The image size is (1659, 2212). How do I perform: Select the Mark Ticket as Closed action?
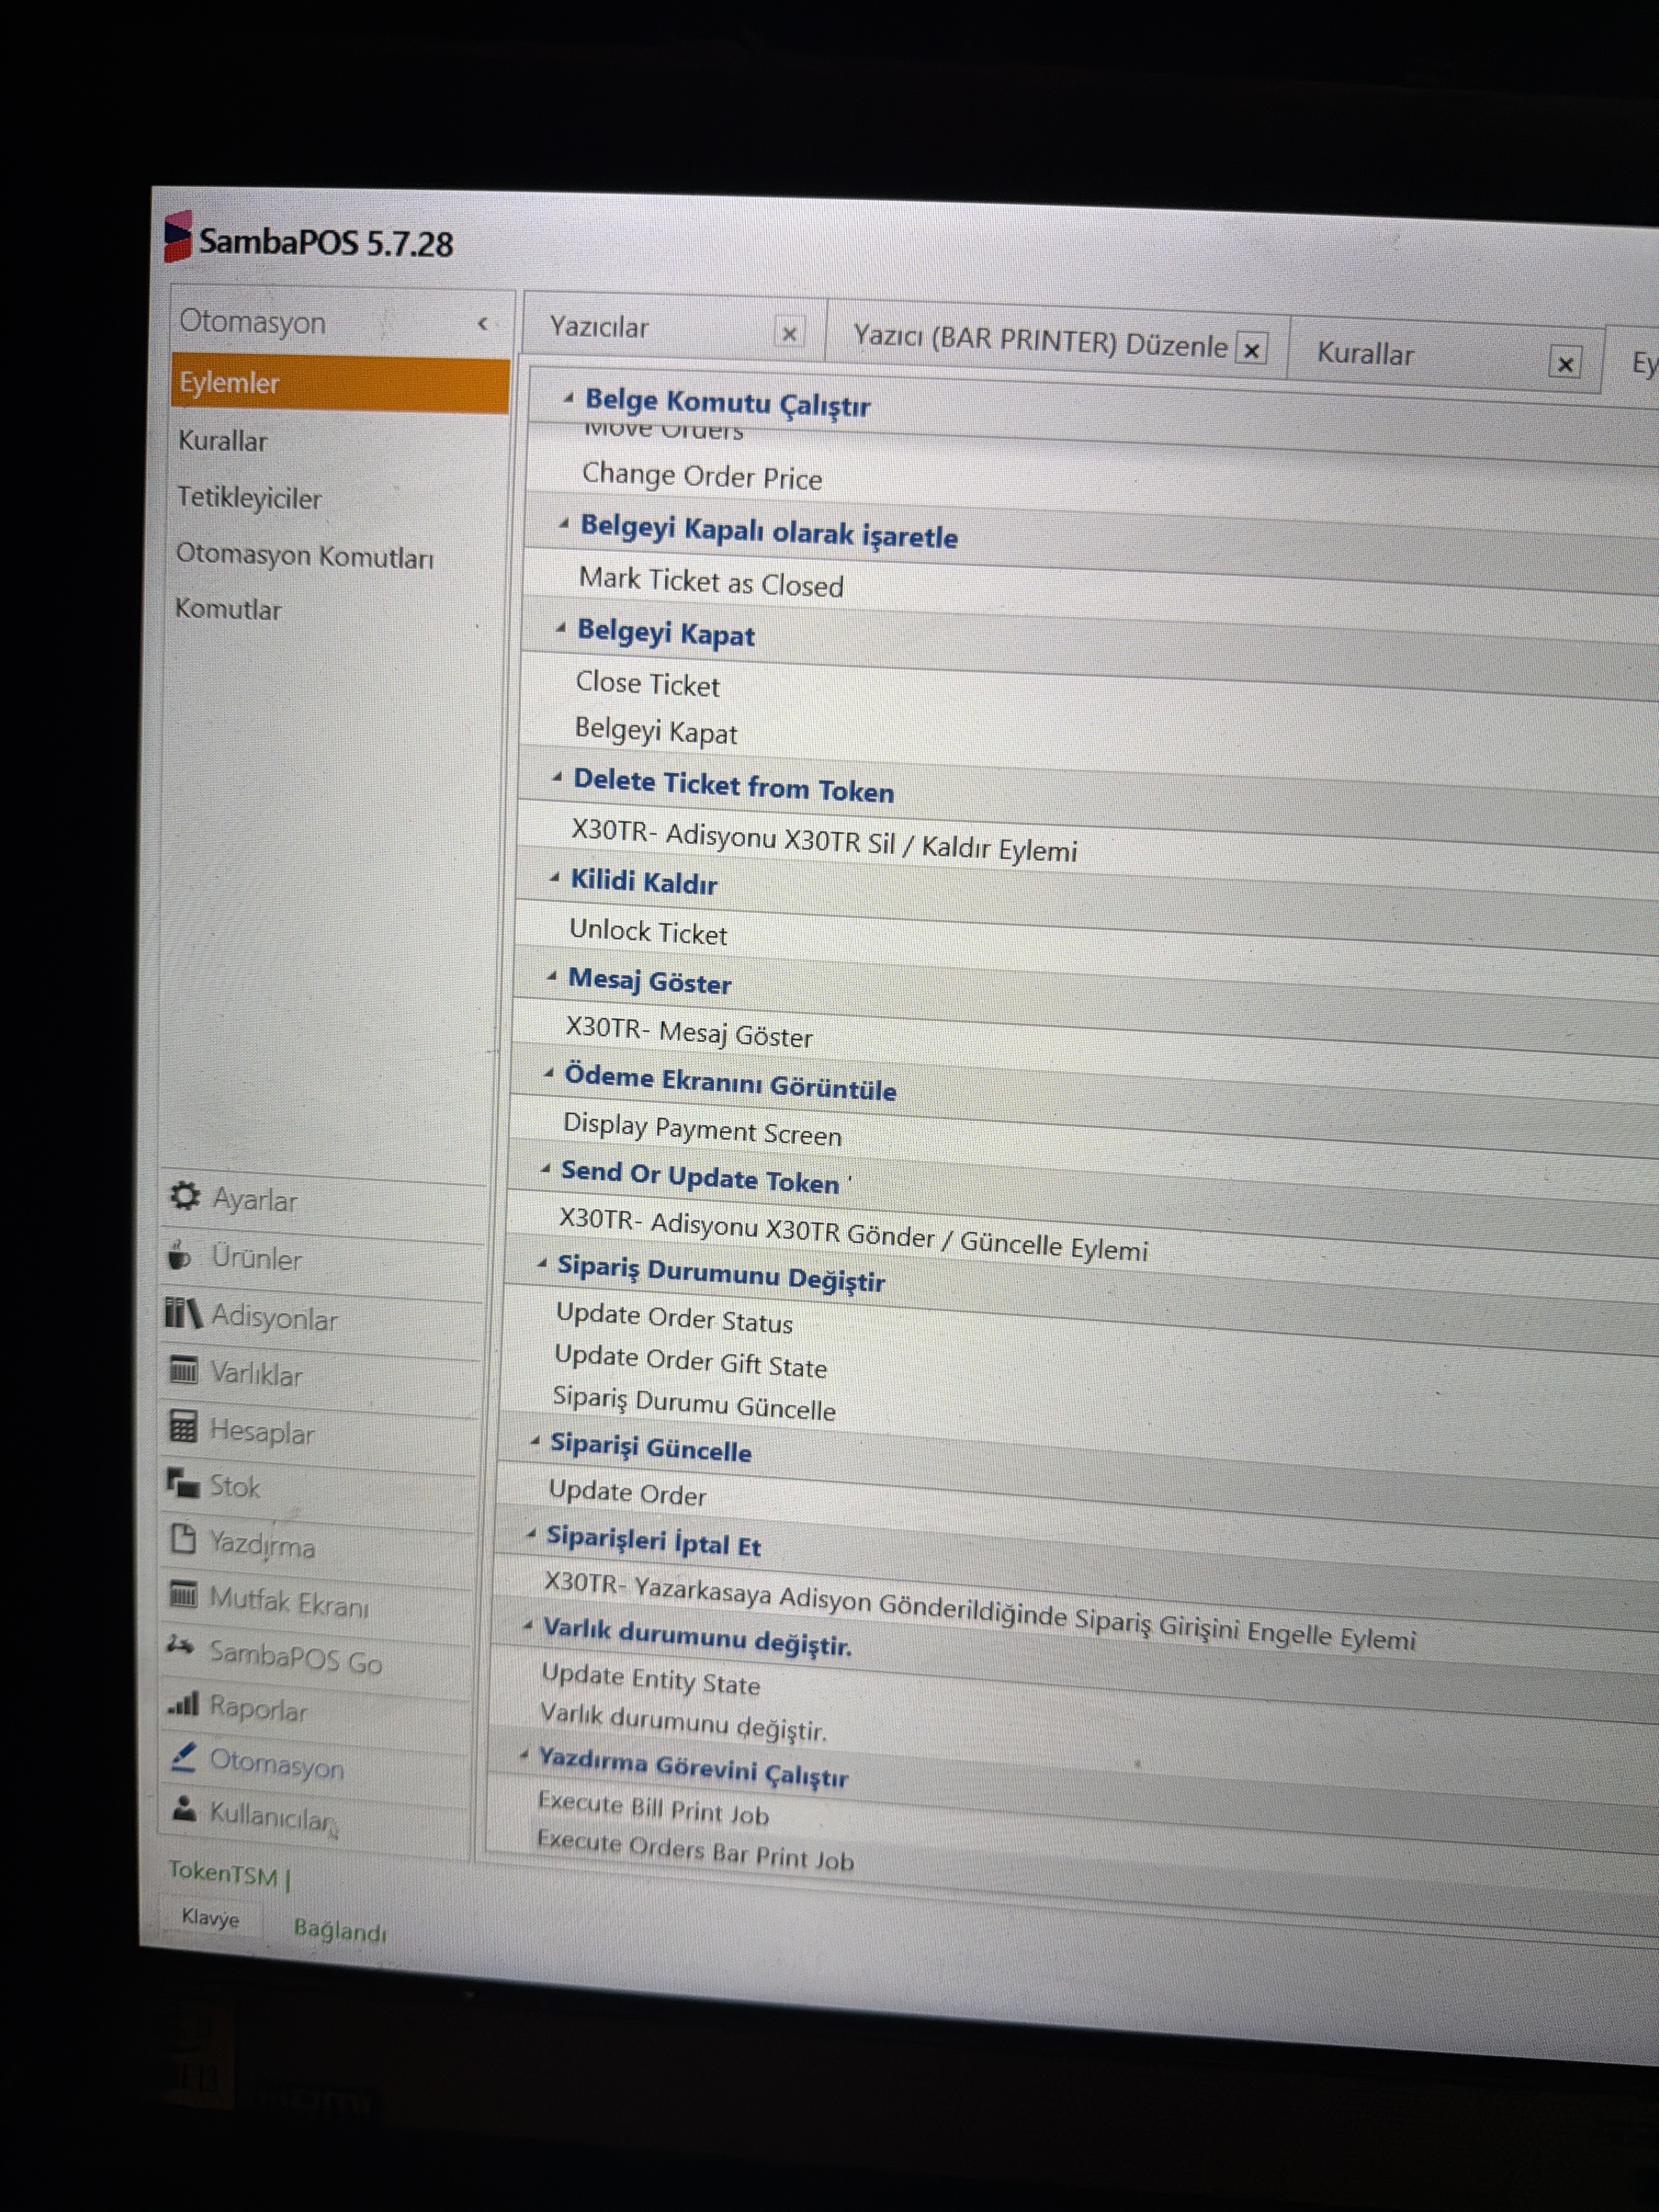coord(711,582)
